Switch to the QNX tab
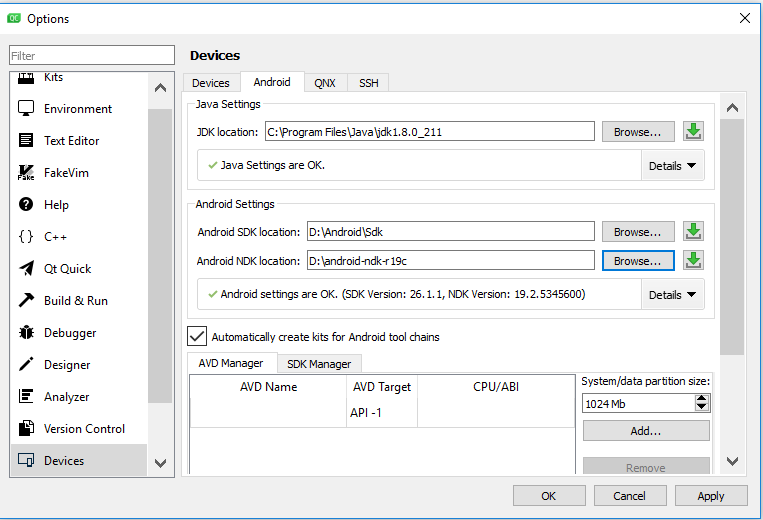 coord(324,83)
